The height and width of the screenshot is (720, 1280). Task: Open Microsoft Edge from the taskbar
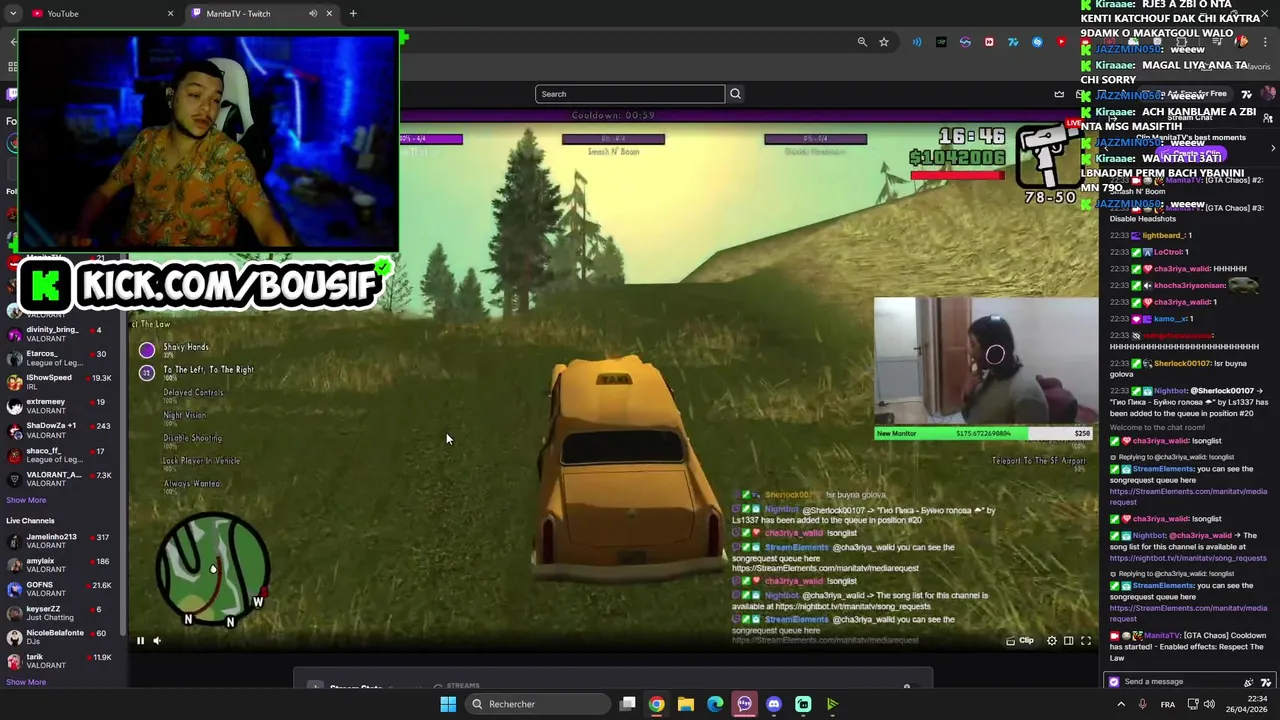coord(715,704)
